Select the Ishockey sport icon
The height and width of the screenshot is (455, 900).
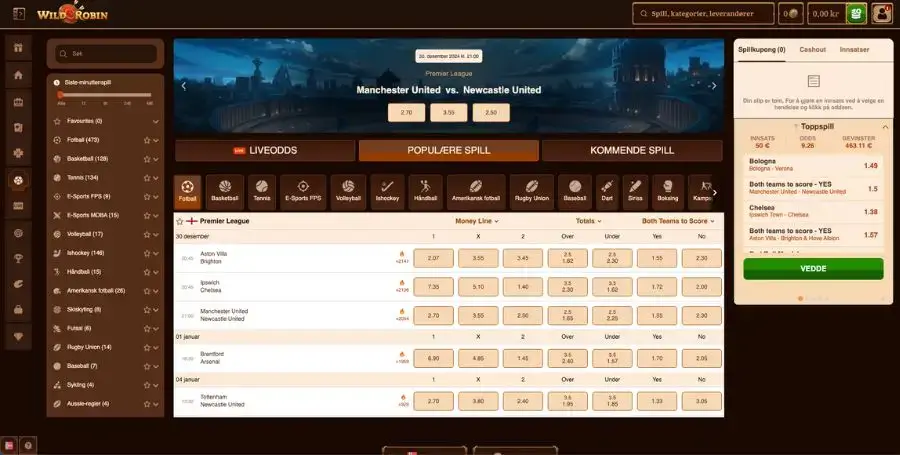point(387,192)
